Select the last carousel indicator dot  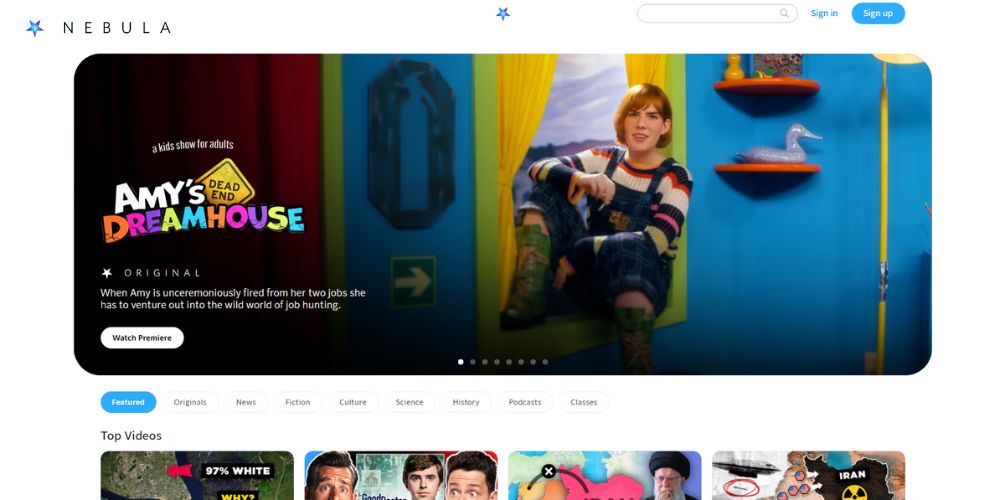pos(545,362)
